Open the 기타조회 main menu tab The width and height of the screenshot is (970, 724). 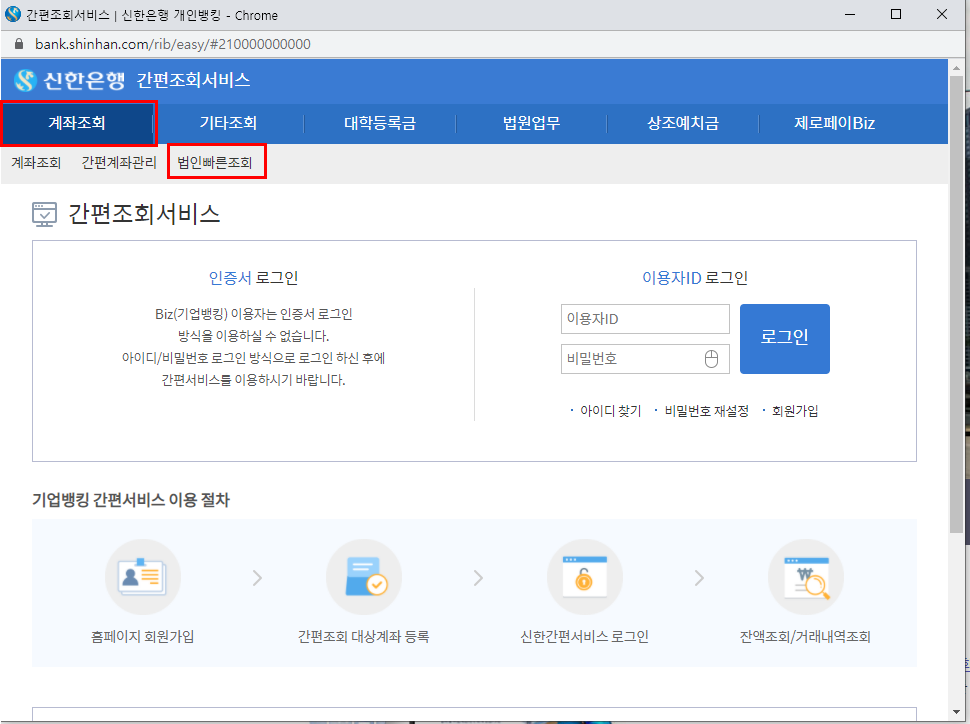point(228,123)
